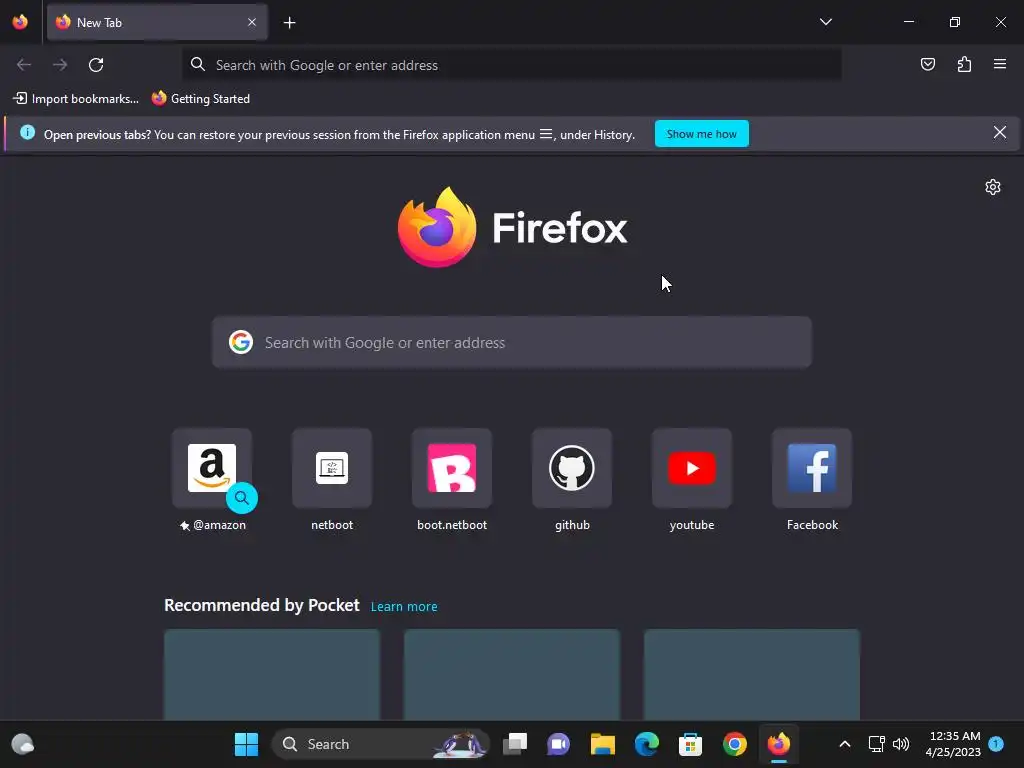This screenshot has width=1024, height=768.
Task: Open Save to Pocket icon in toolbar
Action: tap(927, 64)
